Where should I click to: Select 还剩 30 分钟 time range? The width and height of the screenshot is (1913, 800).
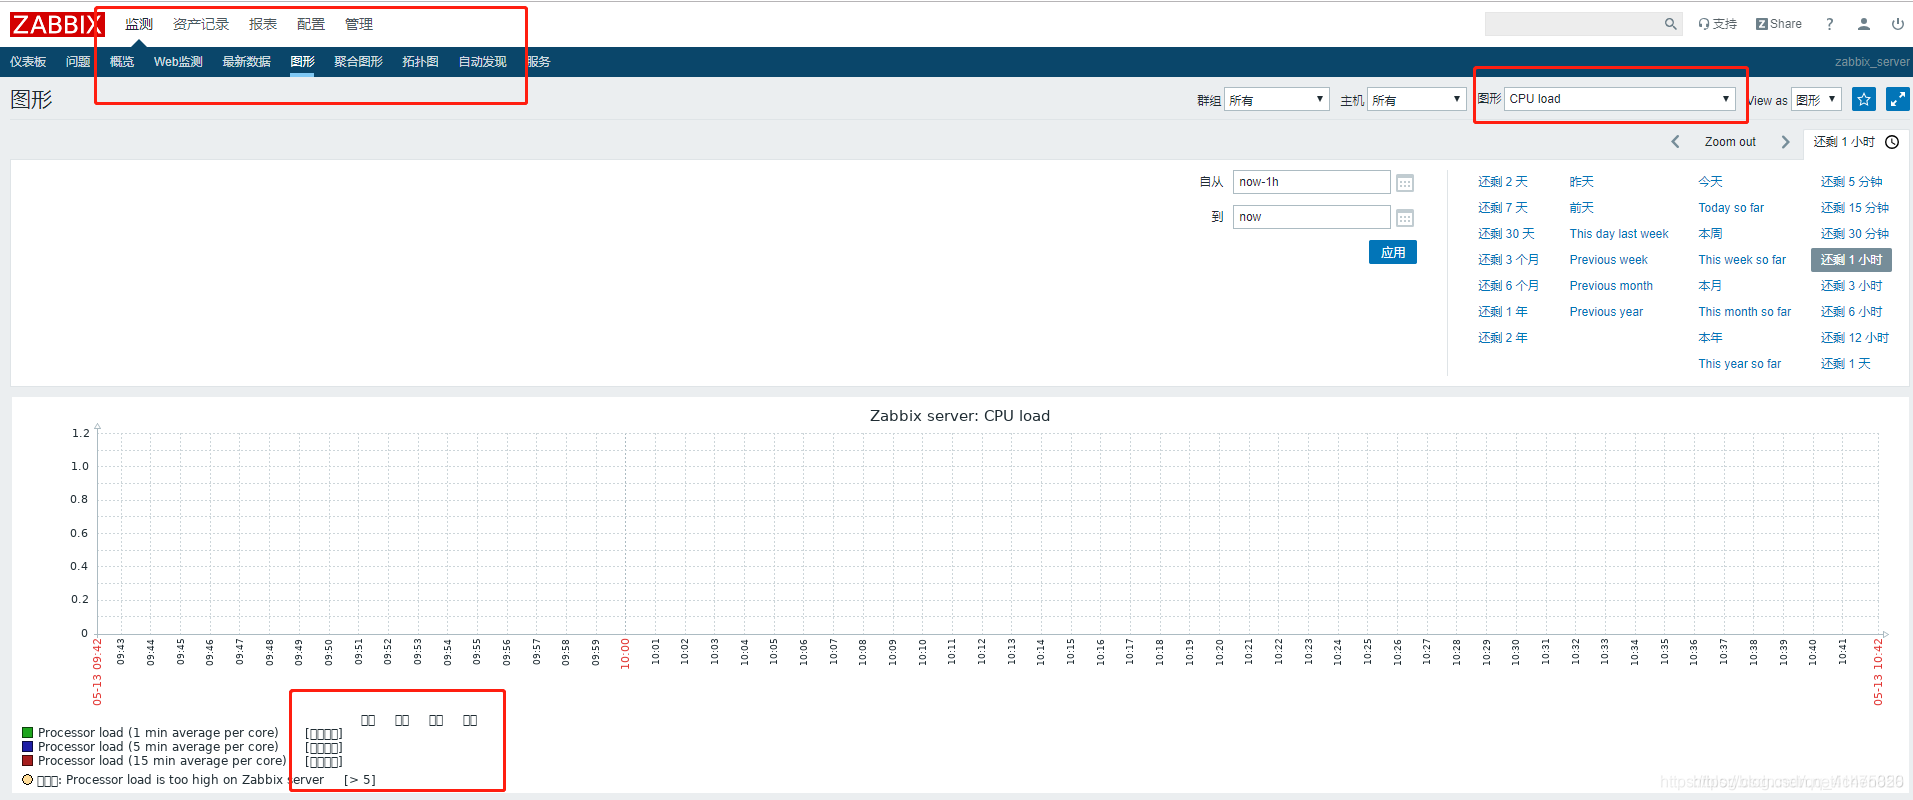tap(1855, 234)
